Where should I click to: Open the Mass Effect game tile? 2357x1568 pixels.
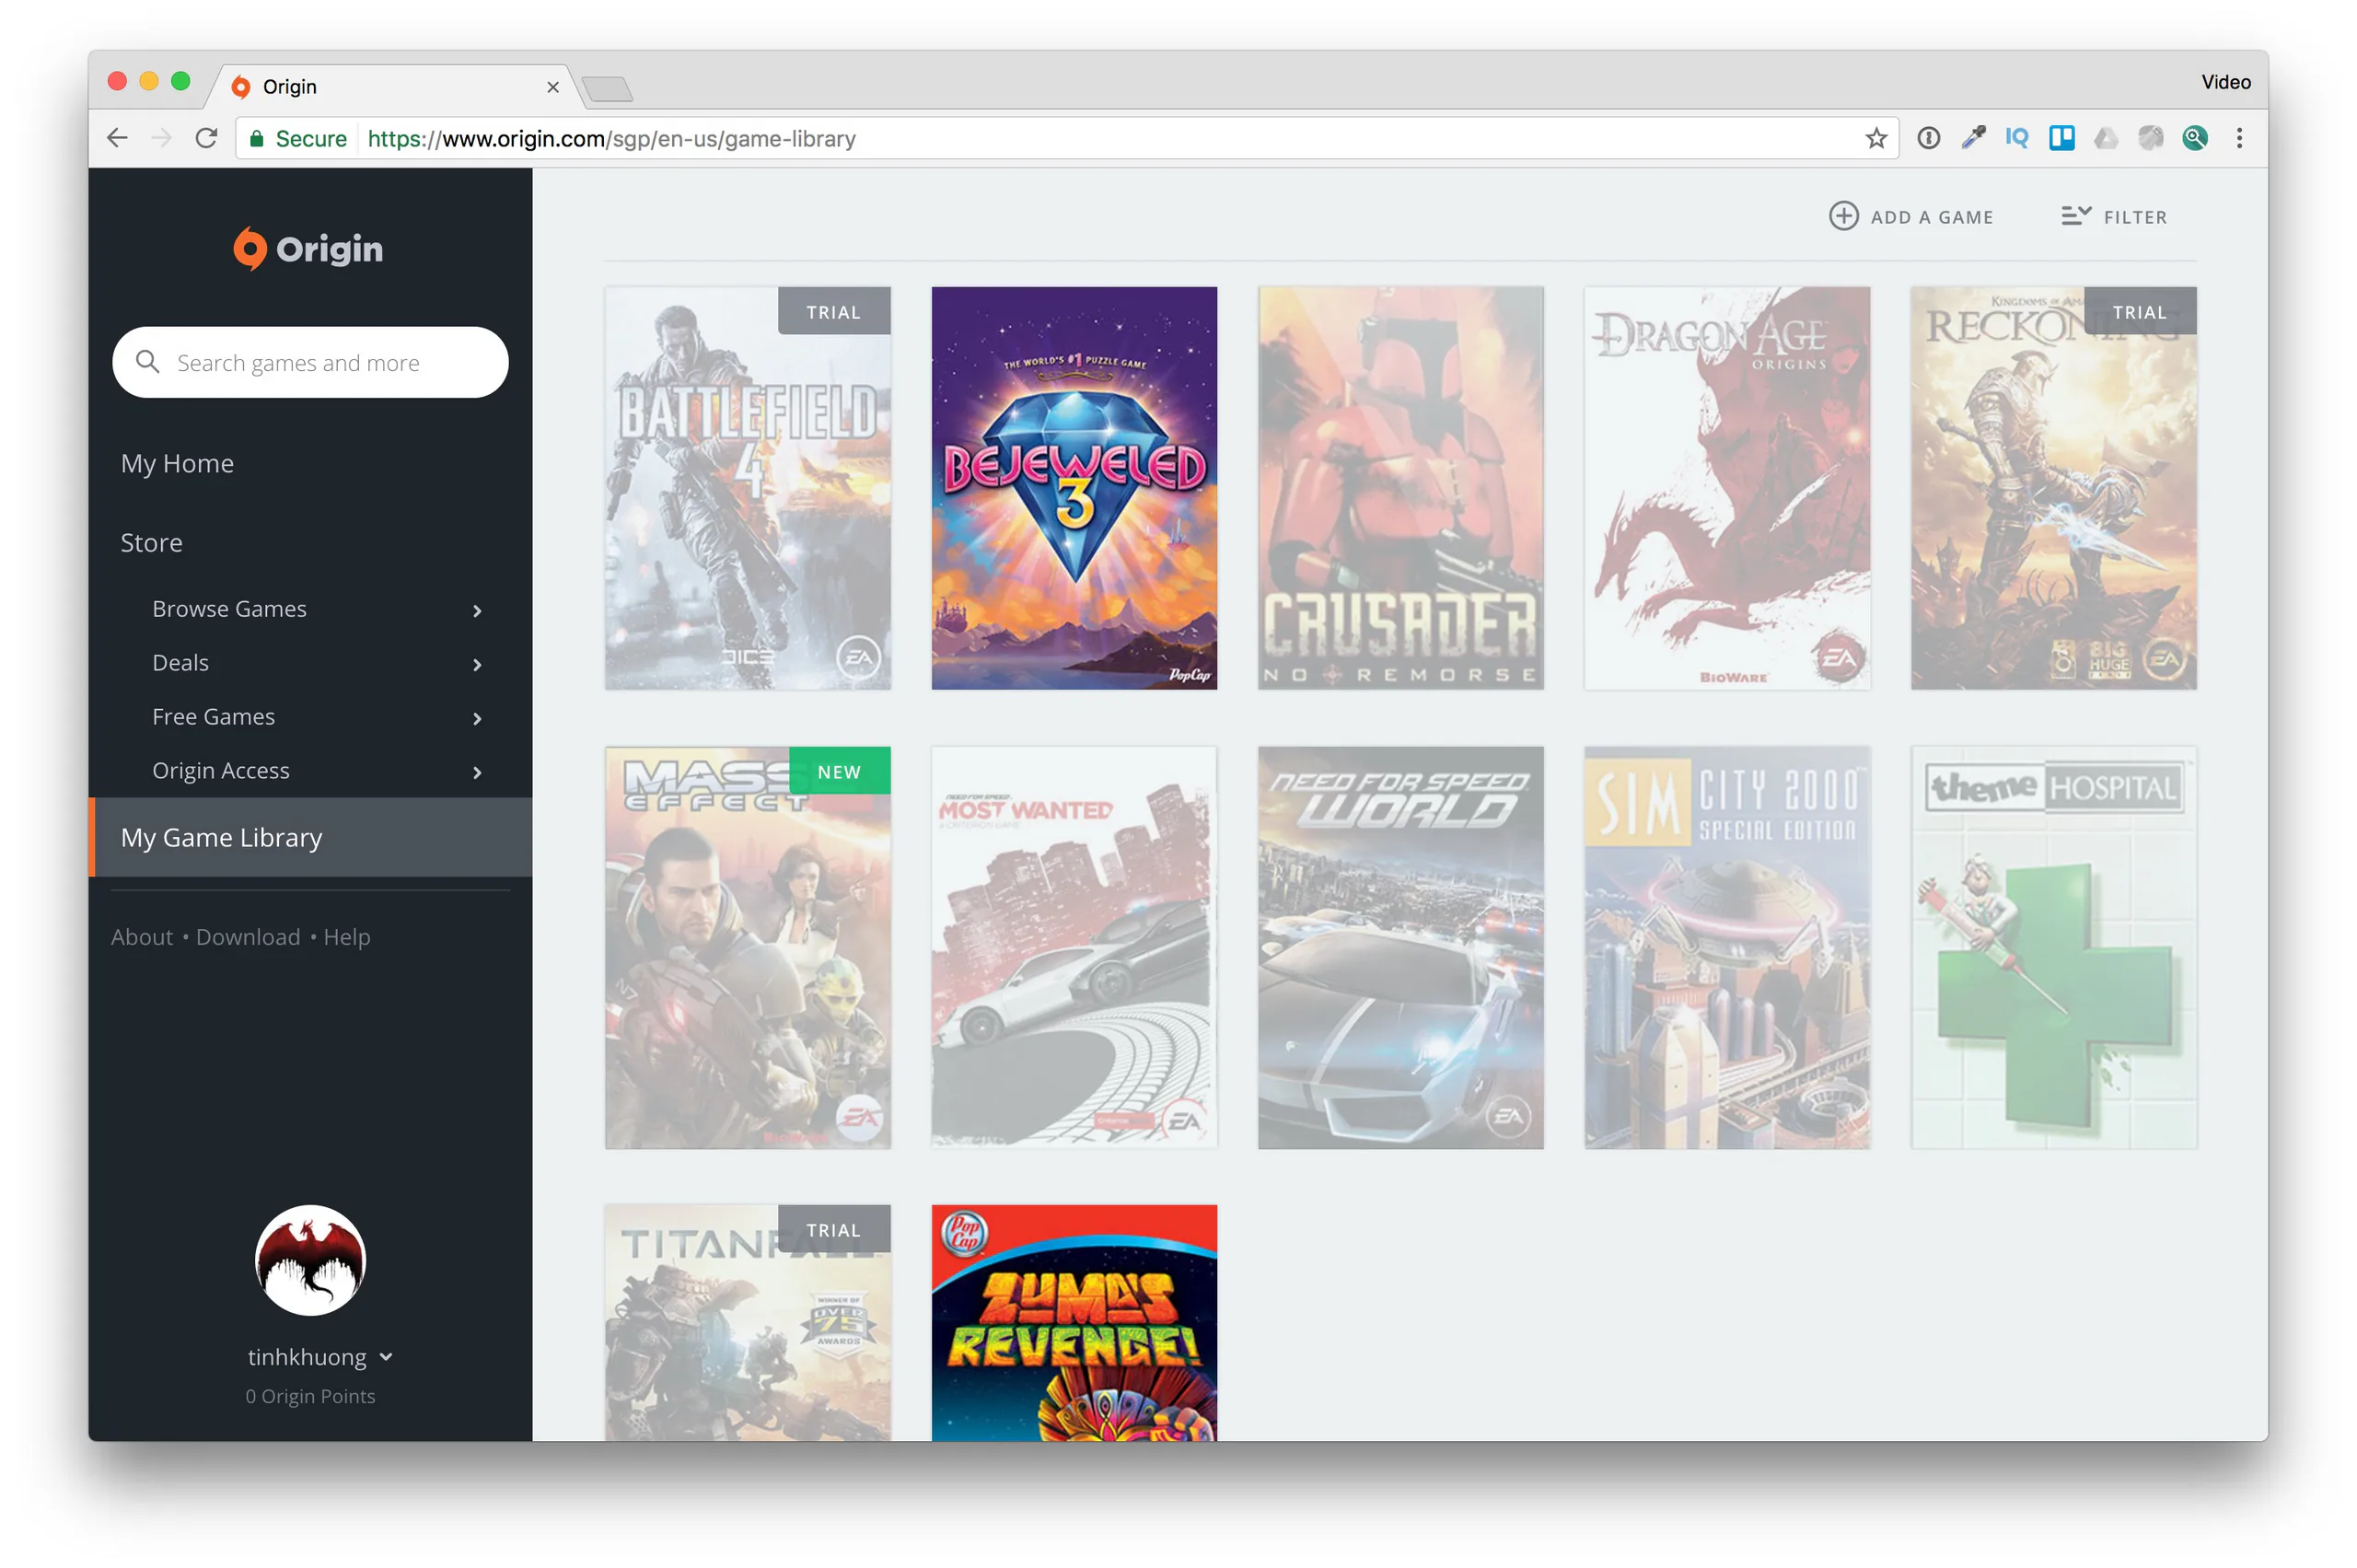click(x=747, y=947)
